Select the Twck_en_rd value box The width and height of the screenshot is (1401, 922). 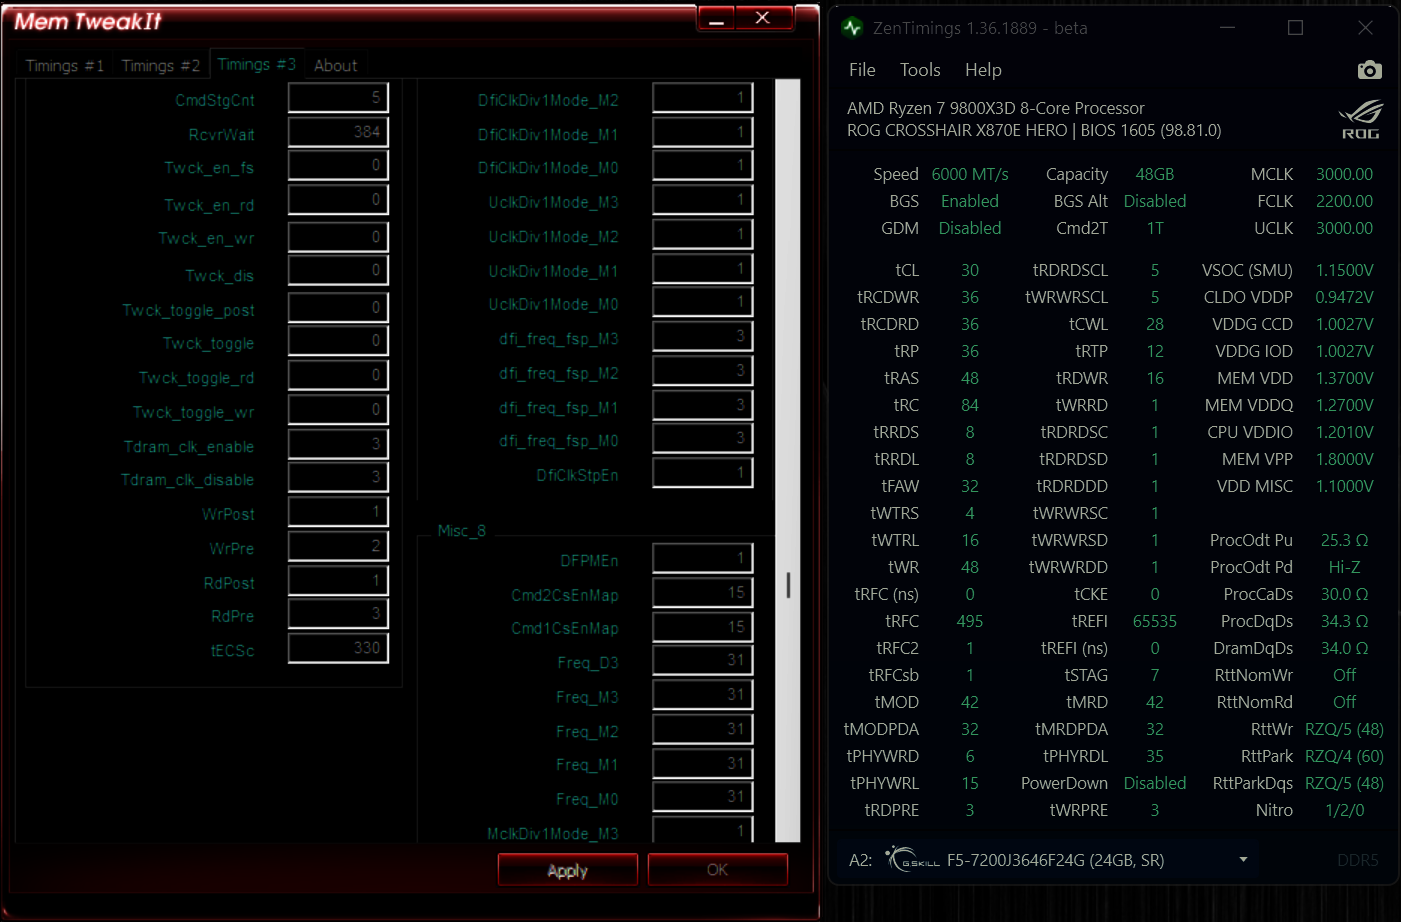pyautogui.click(x=338, y=200)
